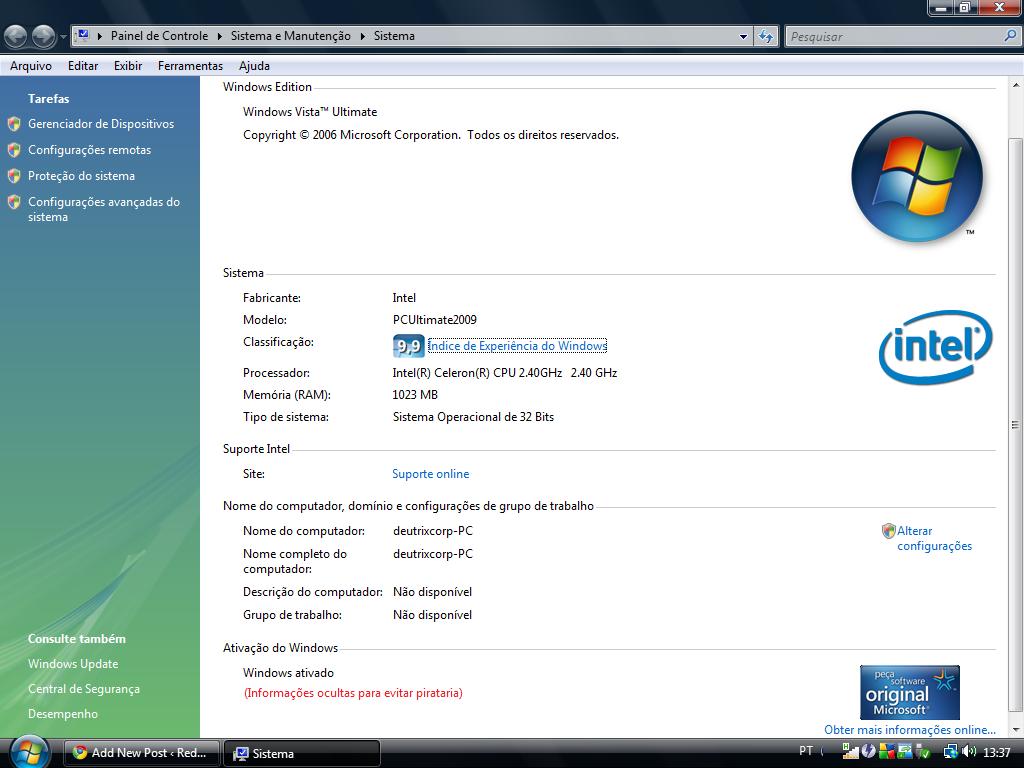Click the Intel logo image
The width and height of the screenshot is (1024, 768).
(936, 347)
